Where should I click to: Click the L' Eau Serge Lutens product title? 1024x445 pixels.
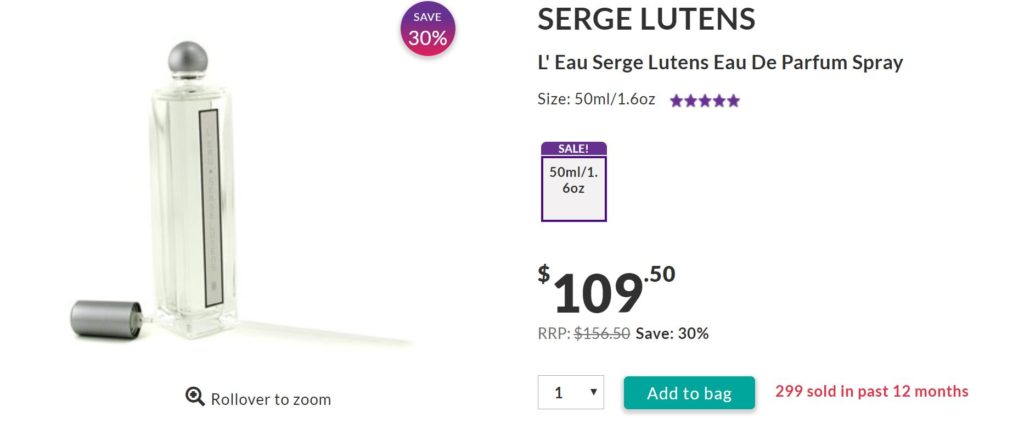point(720,62)
